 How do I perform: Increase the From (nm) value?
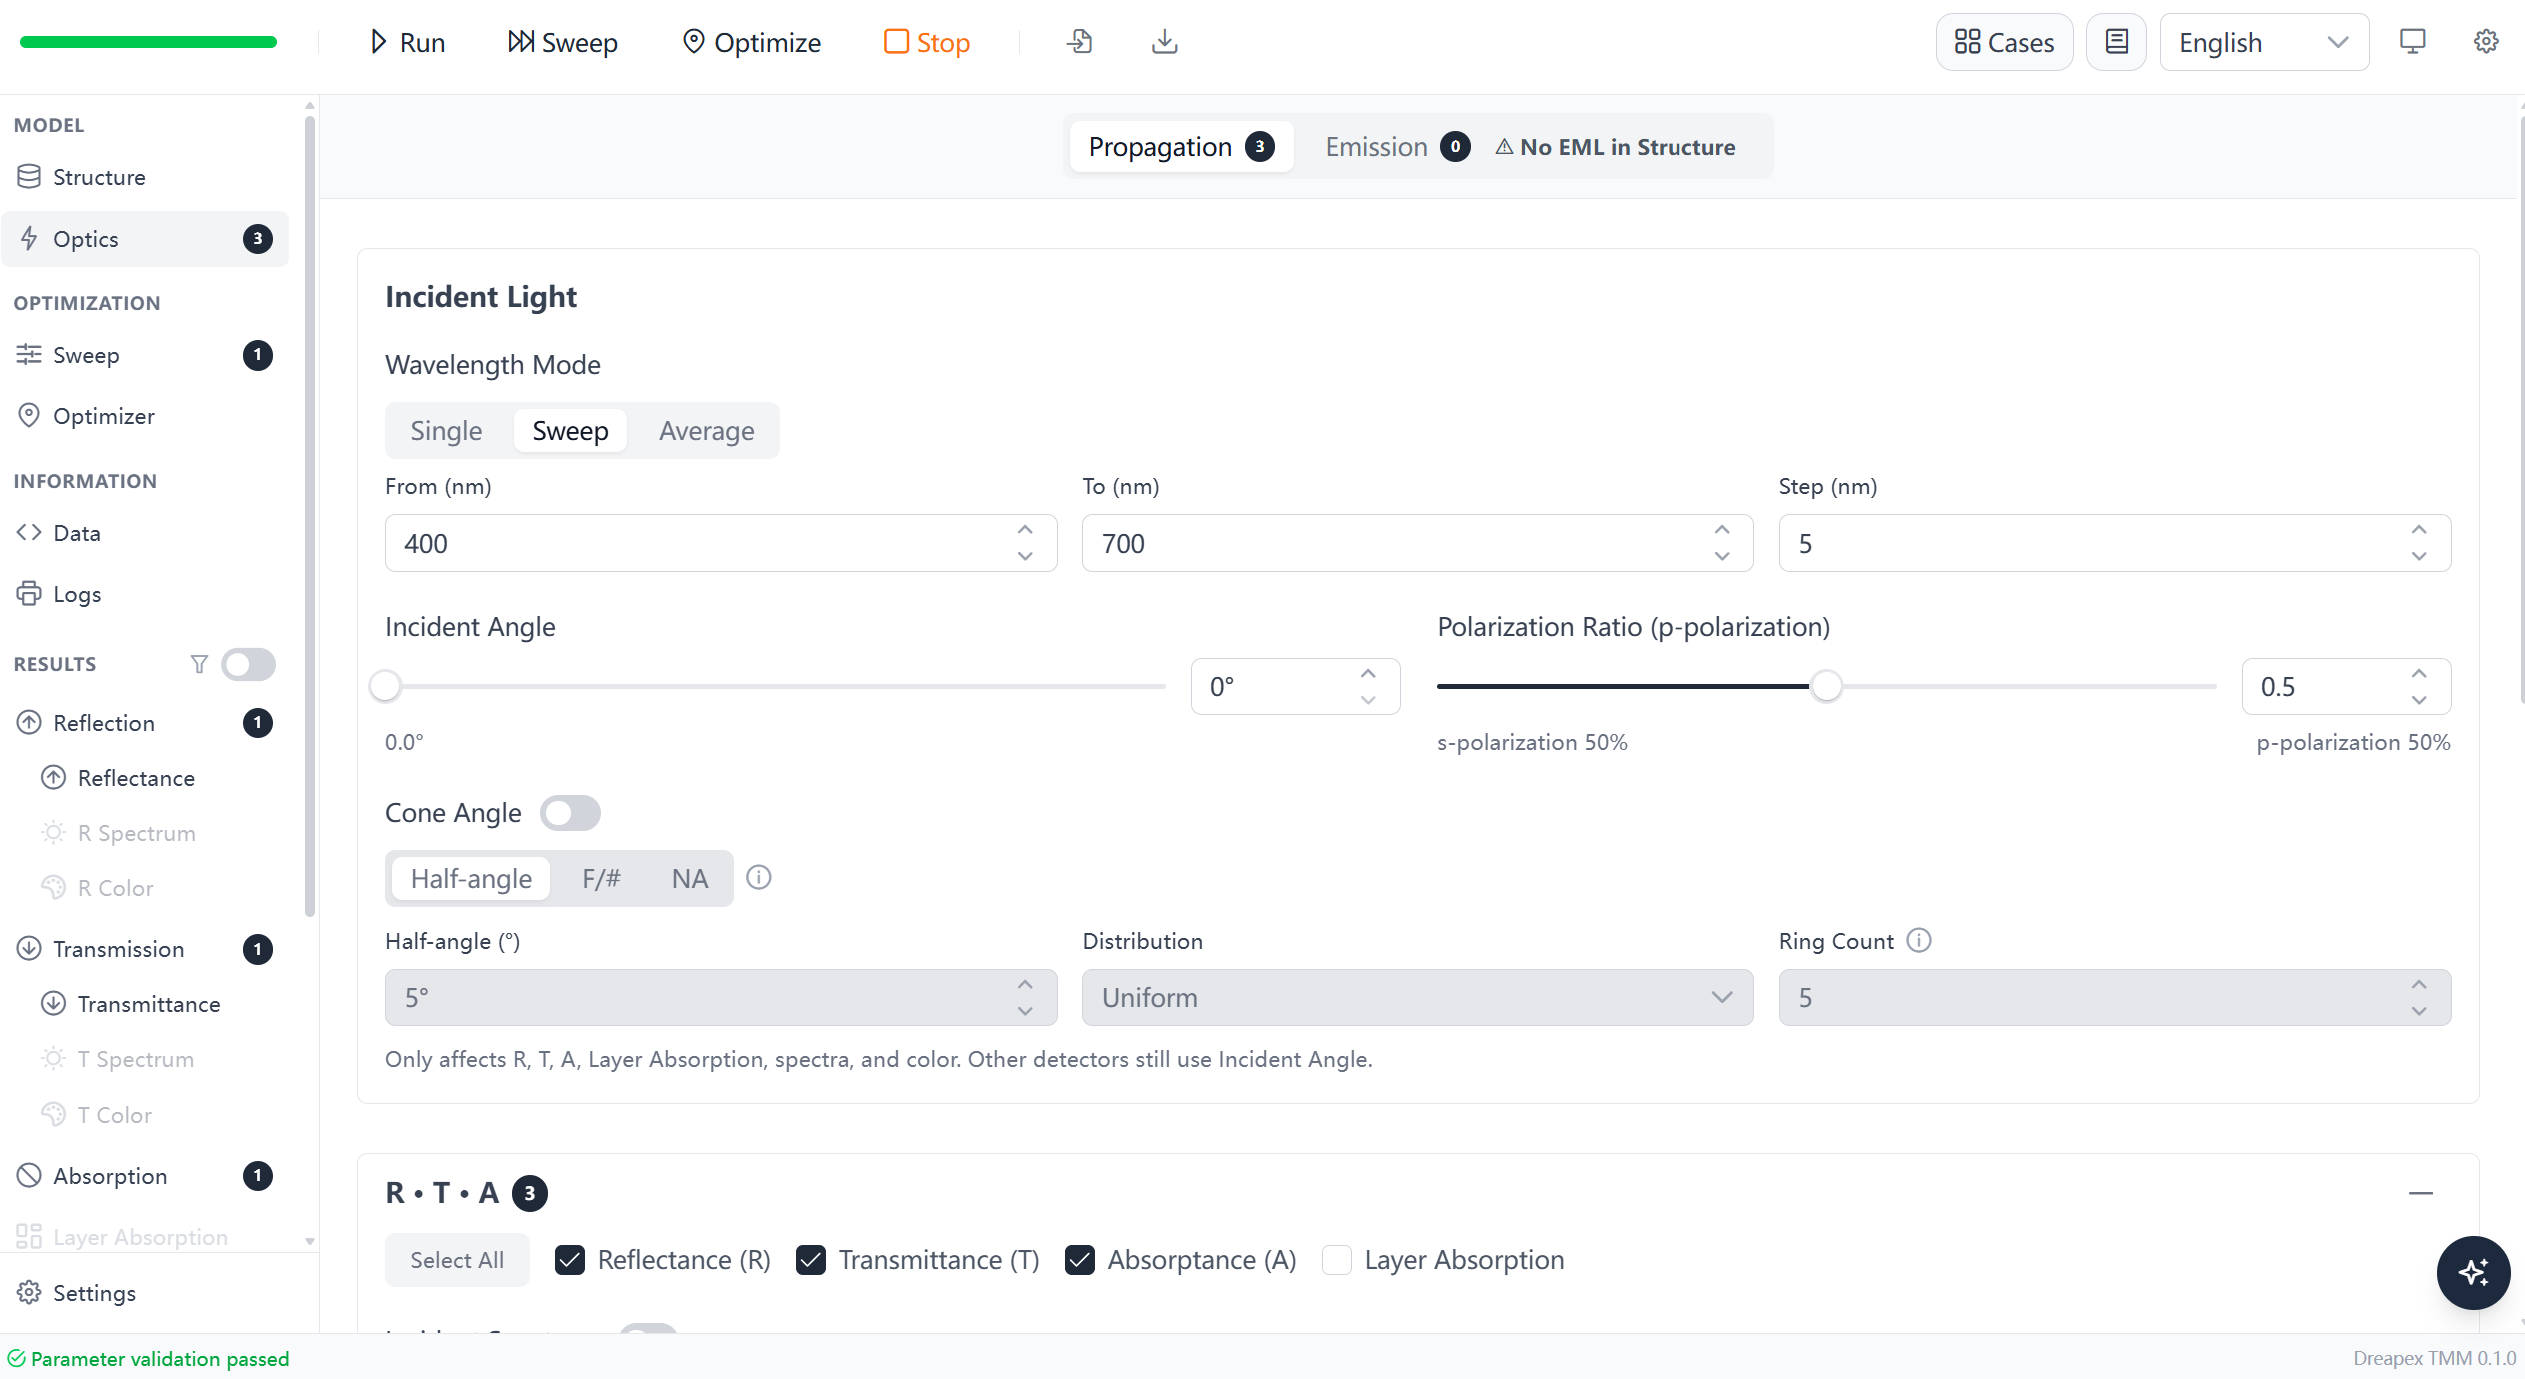point(1025,530)
